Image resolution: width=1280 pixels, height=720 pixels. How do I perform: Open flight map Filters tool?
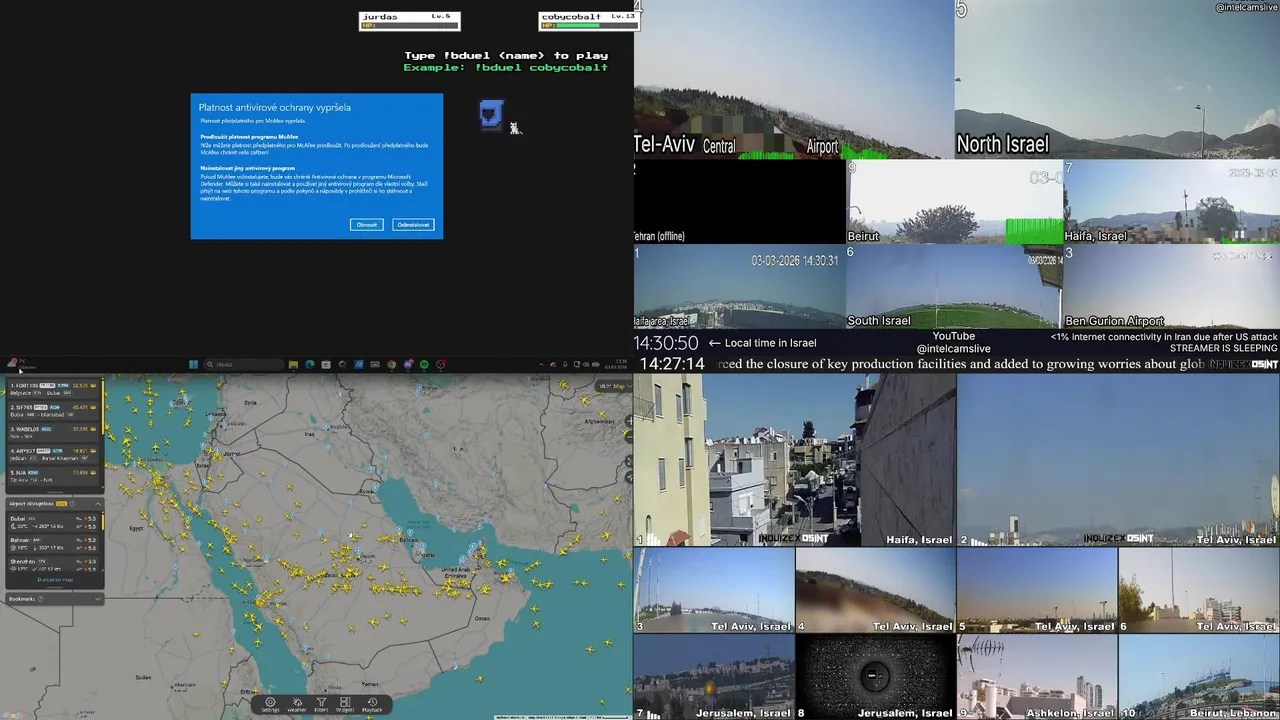321,705
